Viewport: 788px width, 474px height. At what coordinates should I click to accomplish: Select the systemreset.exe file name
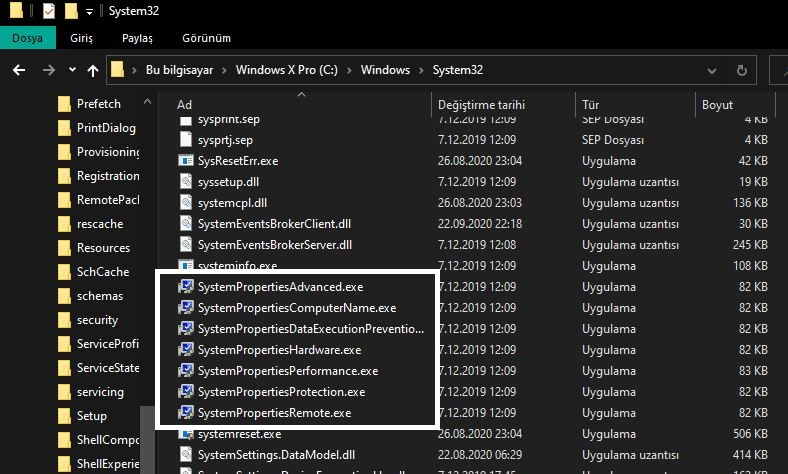click(240, 434)
